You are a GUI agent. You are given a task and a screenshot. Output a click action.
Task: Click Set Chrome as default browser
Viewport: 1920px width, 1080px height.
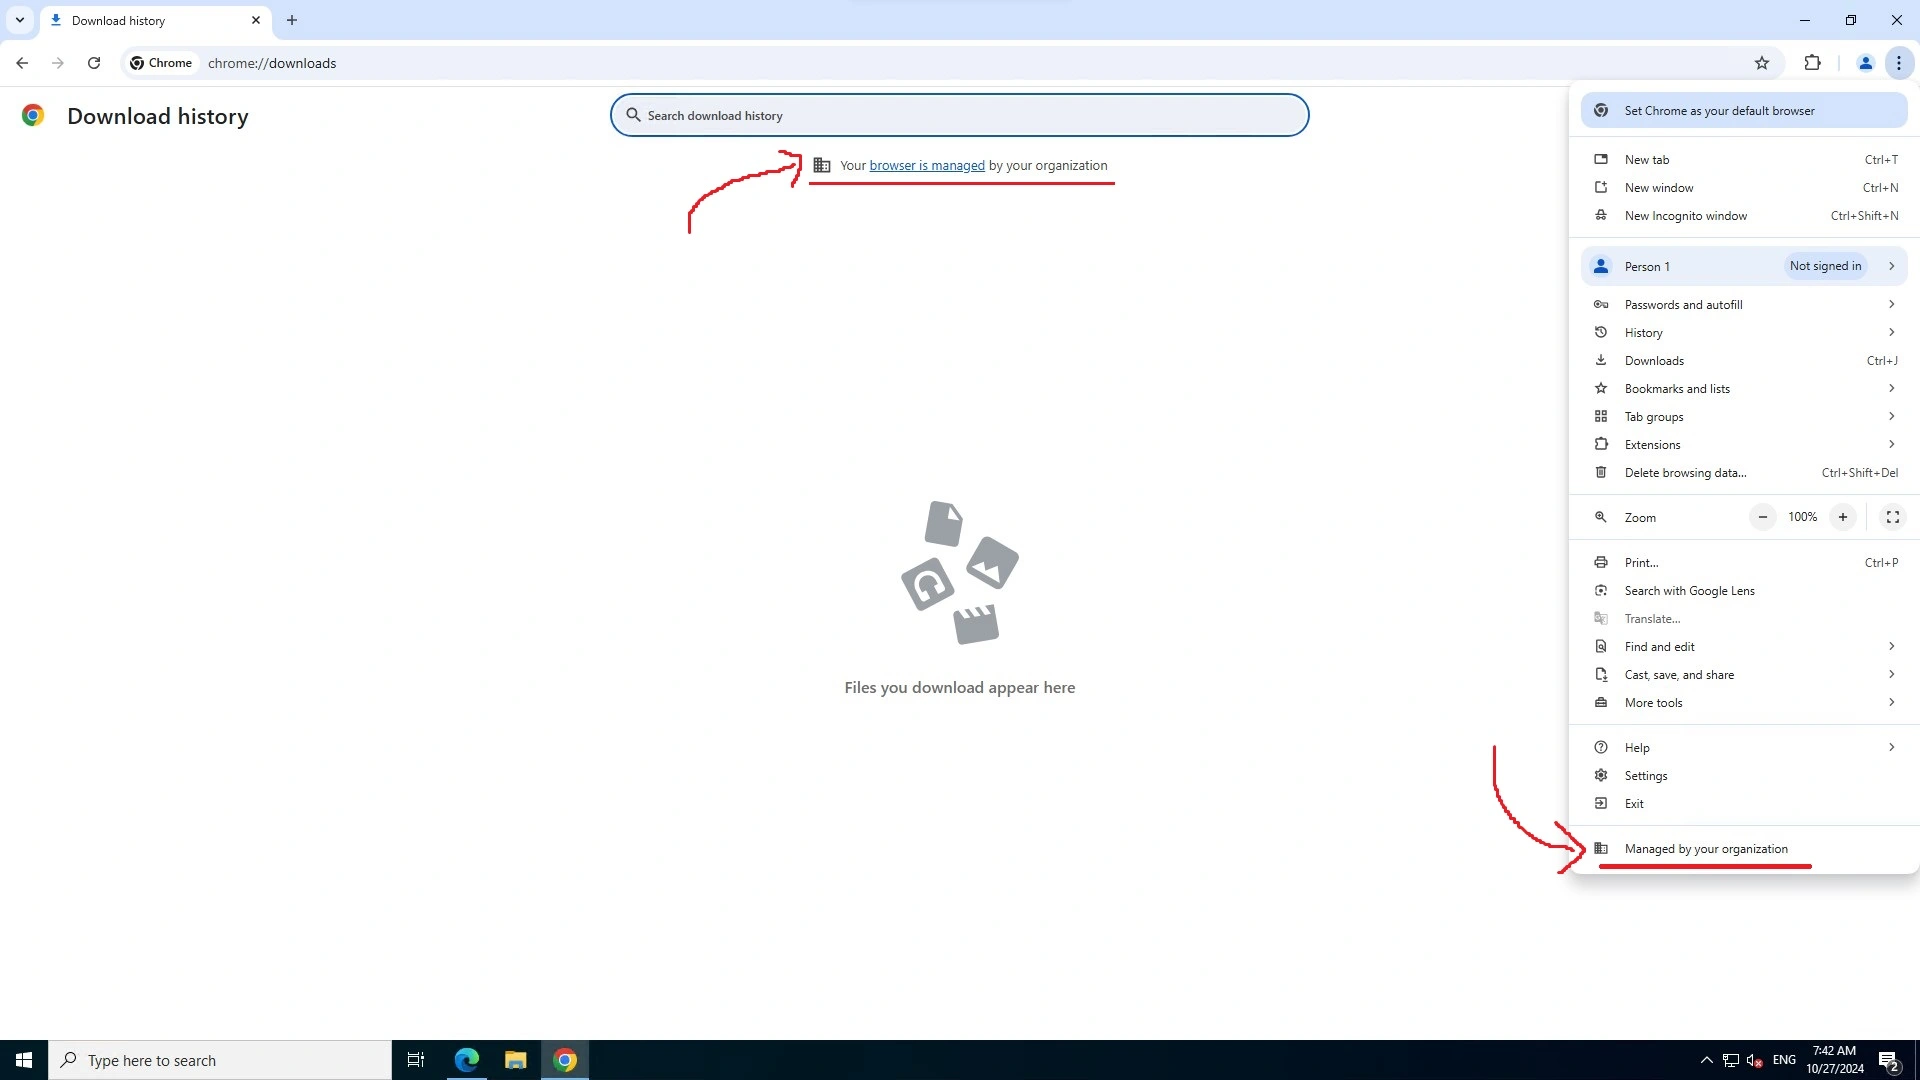click(1743, 109)
